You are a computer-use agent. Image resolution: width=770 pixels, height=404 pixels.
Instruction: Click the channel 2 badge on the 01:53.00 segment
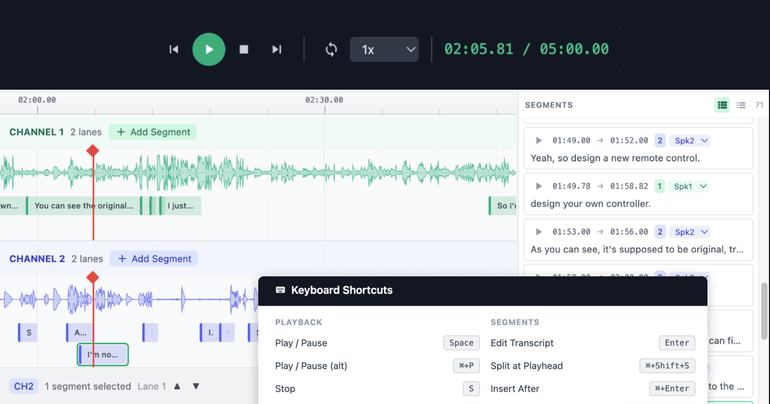(660, 232)
